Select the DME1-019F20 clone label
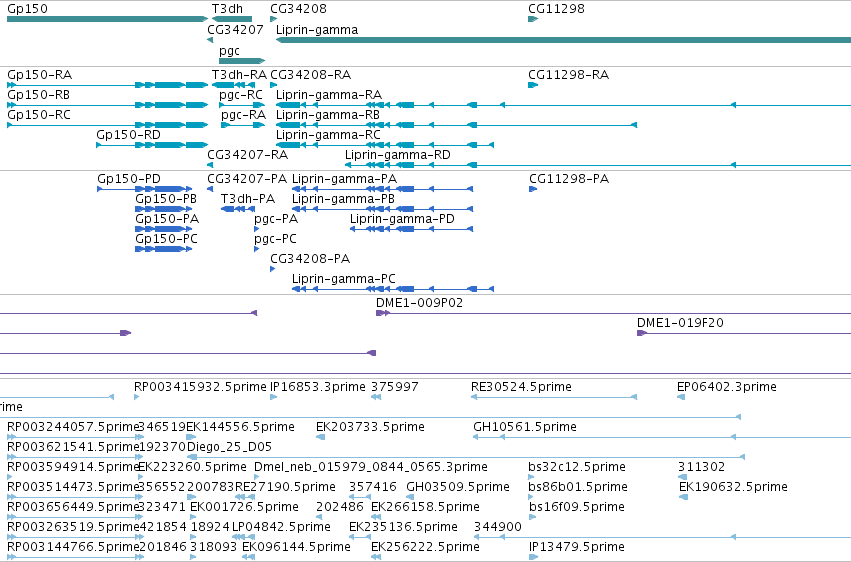 (x=681, y=323)
